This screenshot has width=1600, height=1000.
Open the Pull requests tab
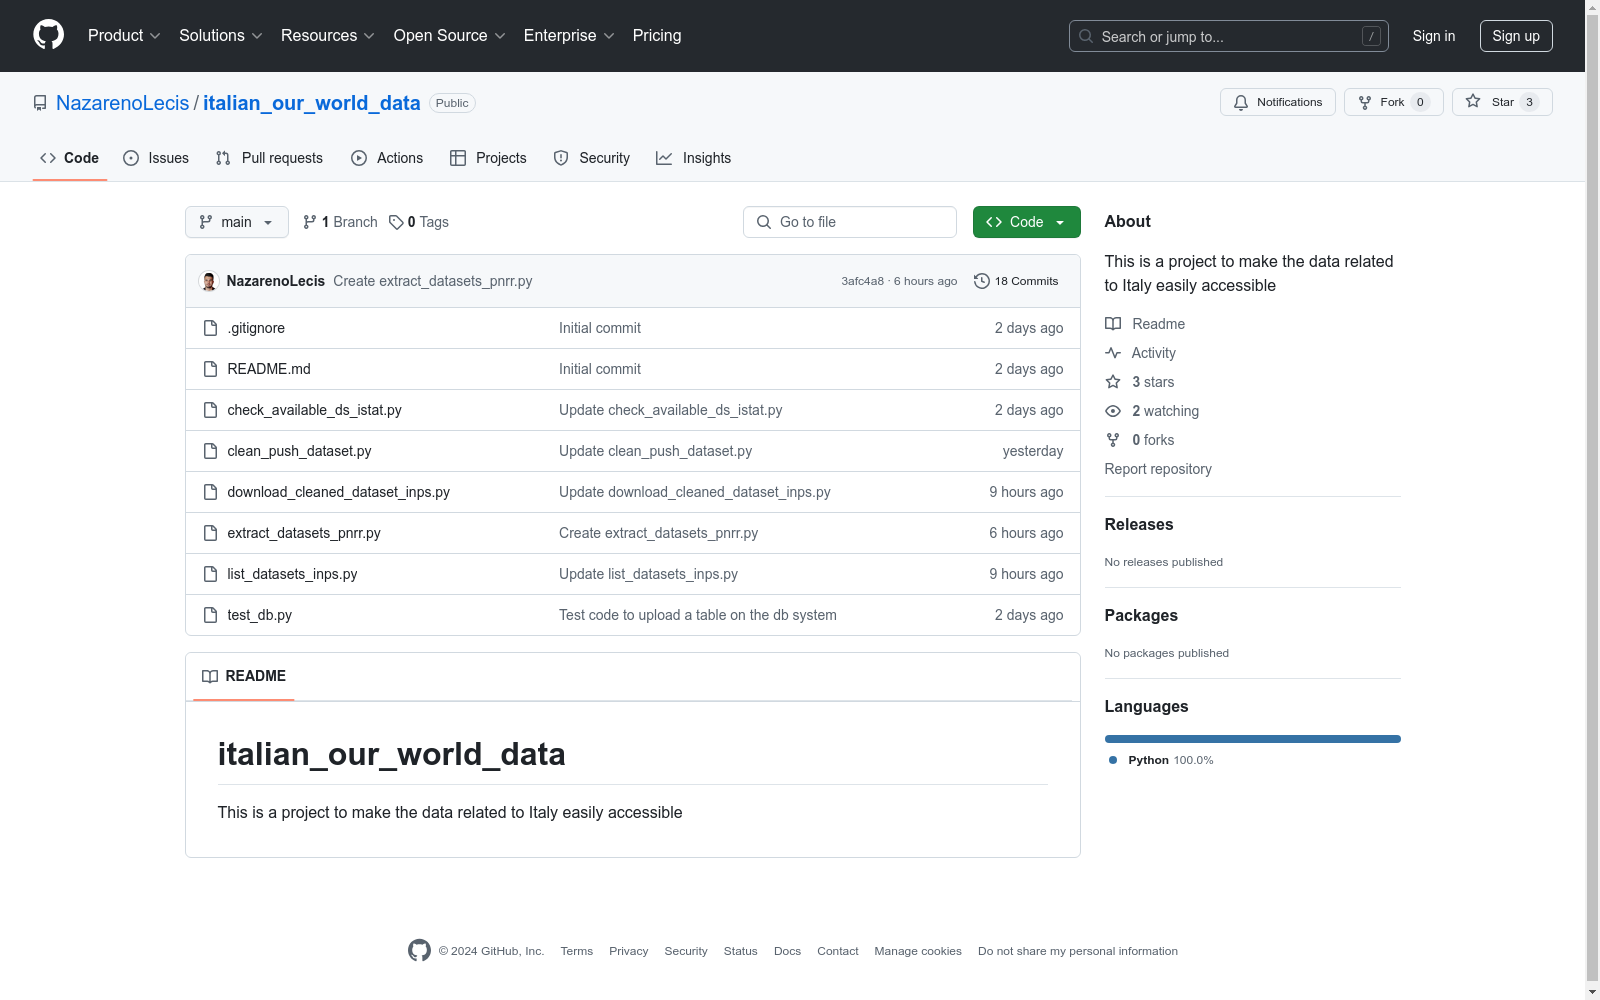(269, 158)
